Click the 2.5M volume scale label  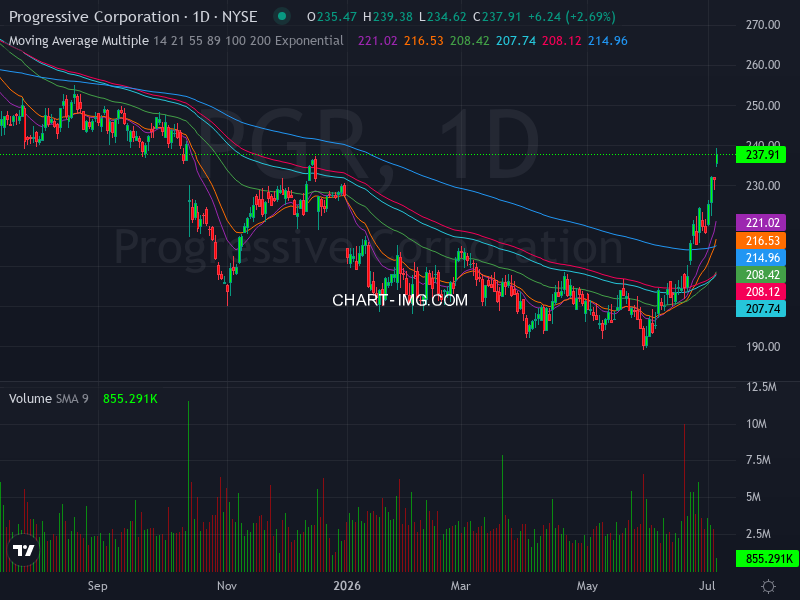758,534
